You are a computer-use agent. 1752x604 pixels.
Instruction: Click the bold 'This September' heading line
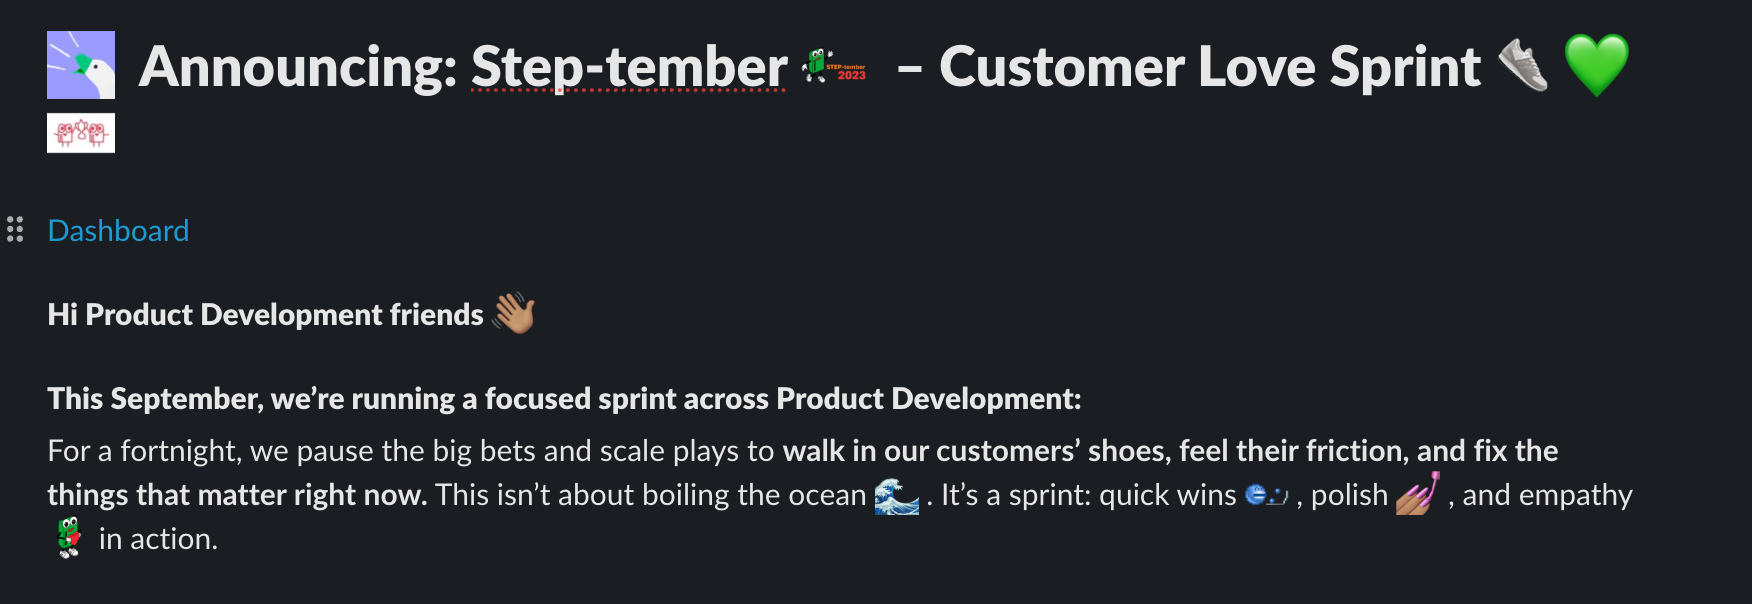pyautogui.click(x=564, y=399)
